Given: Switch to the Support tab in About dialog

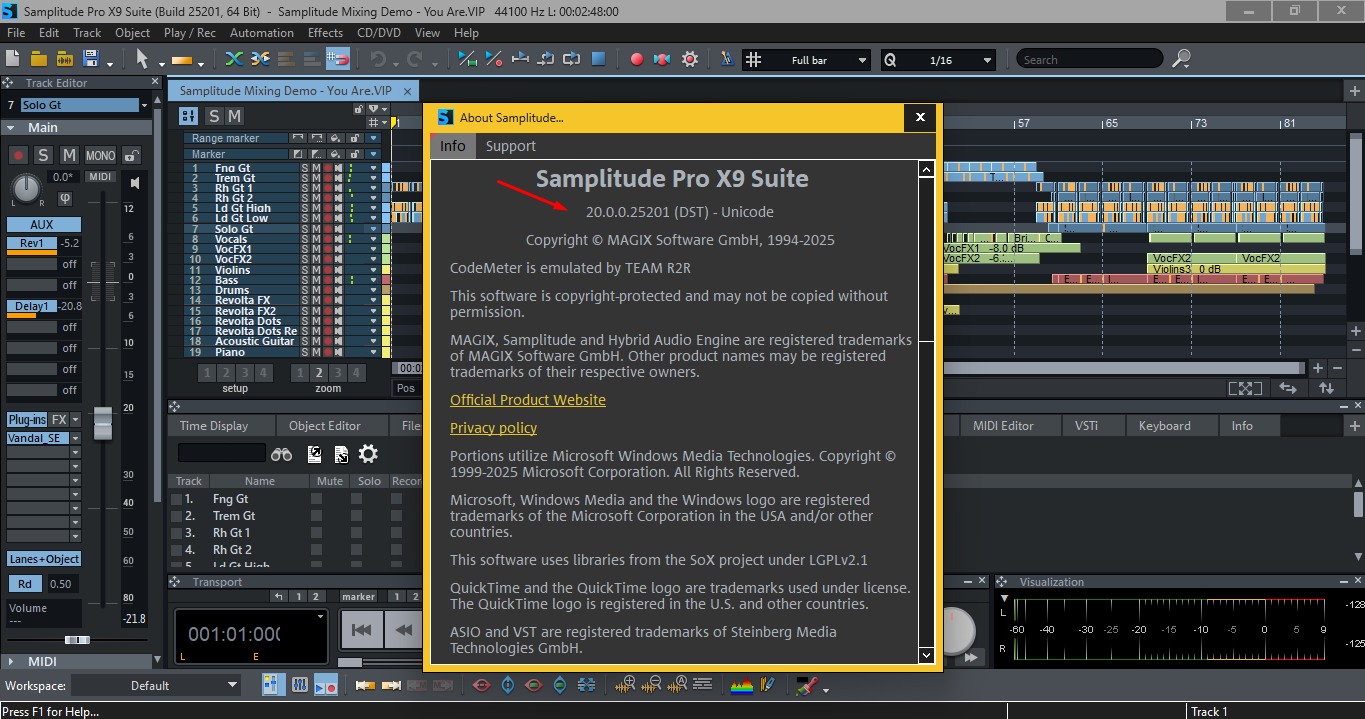Looking at the screenshot, I should click(x=511, y=146).
